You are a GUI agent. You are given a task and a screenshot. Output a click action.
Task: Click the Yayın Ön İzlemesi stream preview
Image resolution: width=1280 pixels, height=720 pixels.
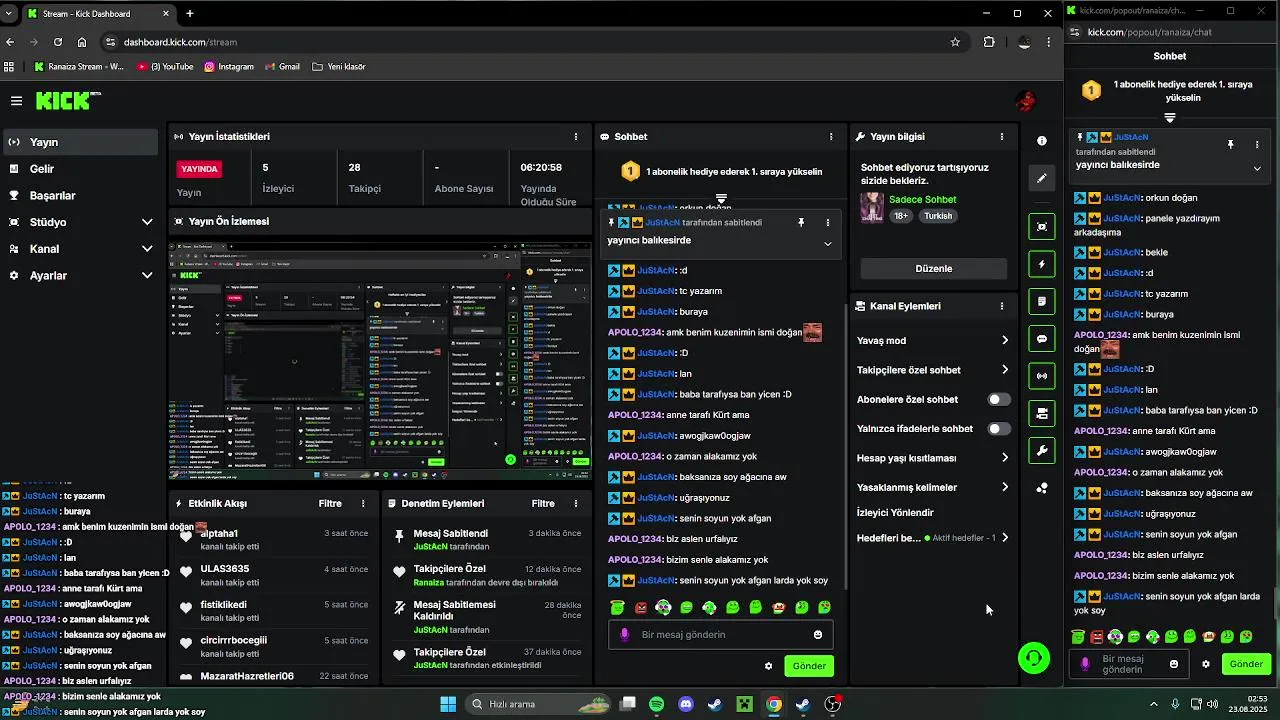coord(380,360)
